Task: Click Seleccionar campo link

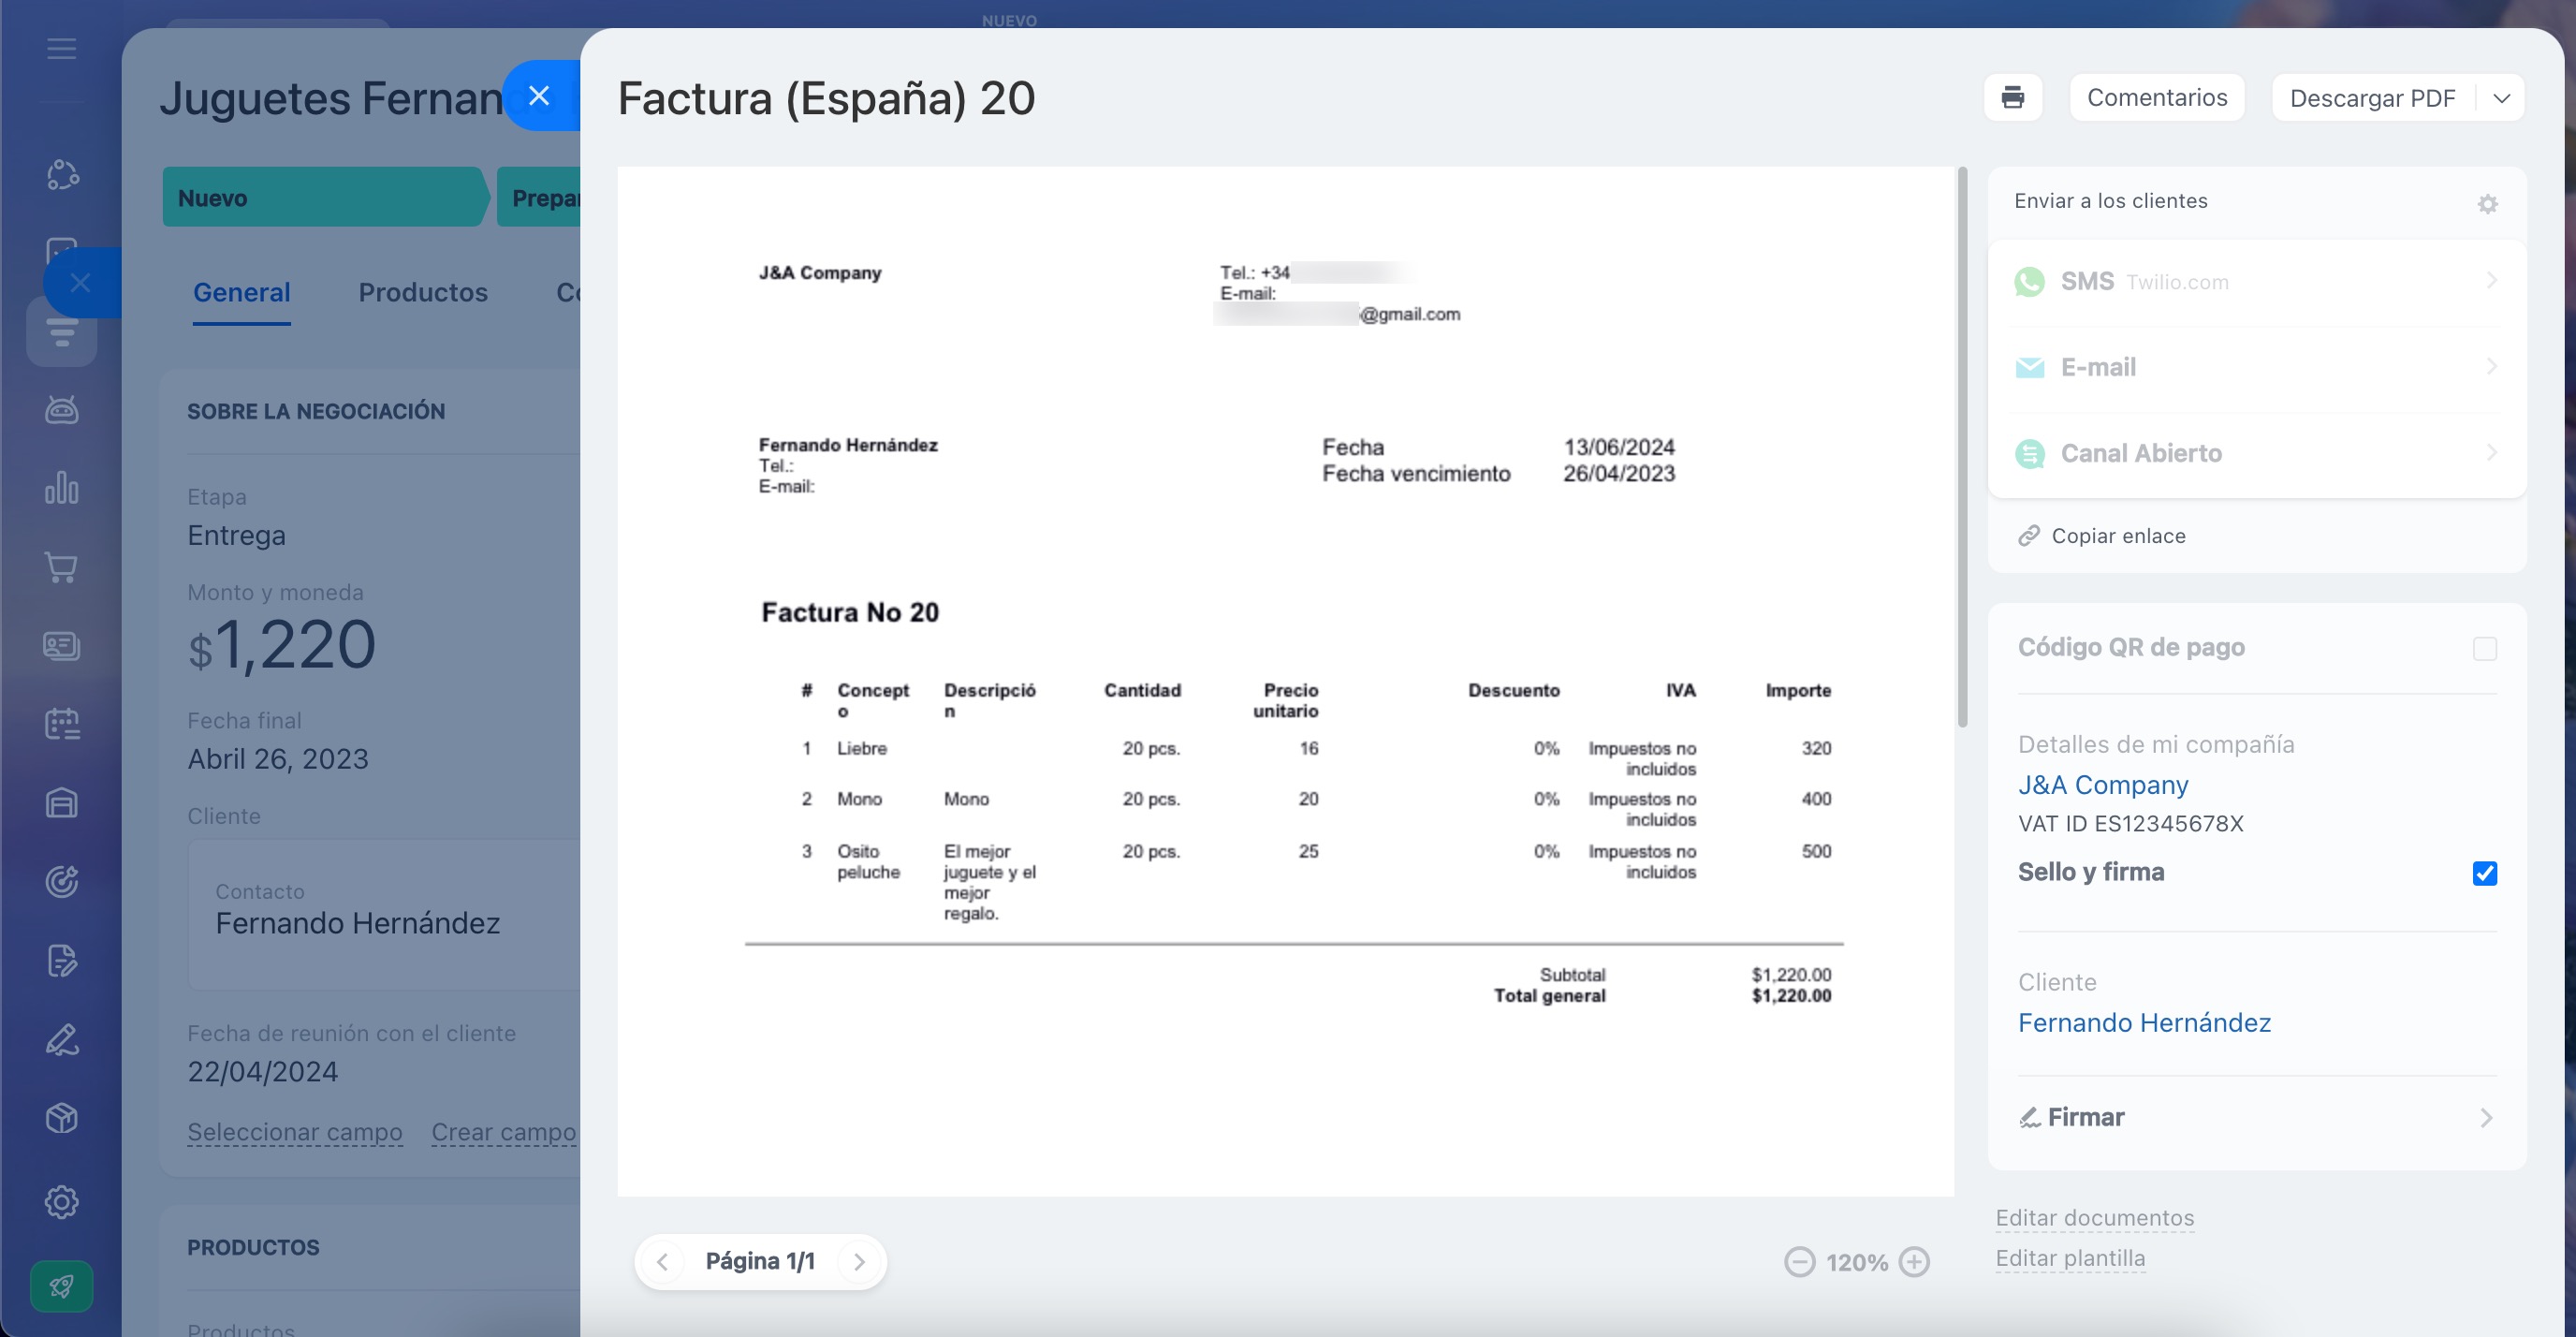Action: tap(295, 1132)
